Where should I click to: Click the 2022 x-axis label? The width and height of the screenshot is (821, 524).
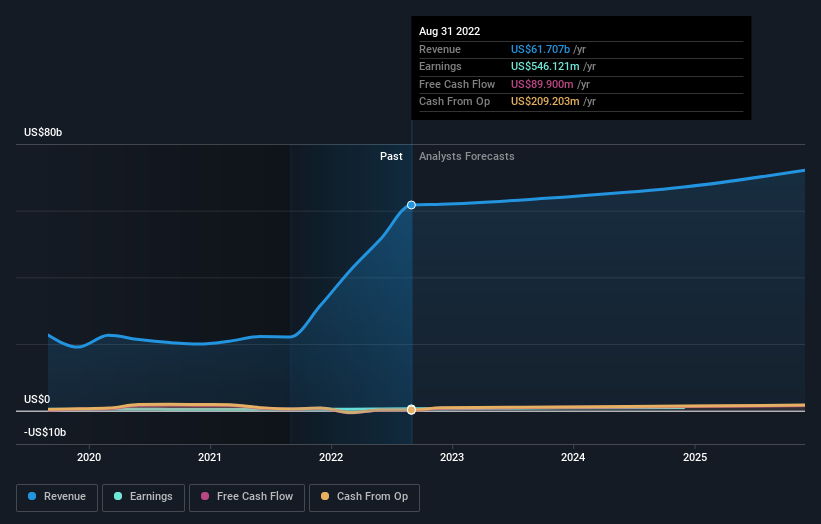click(x=331, y=457)
